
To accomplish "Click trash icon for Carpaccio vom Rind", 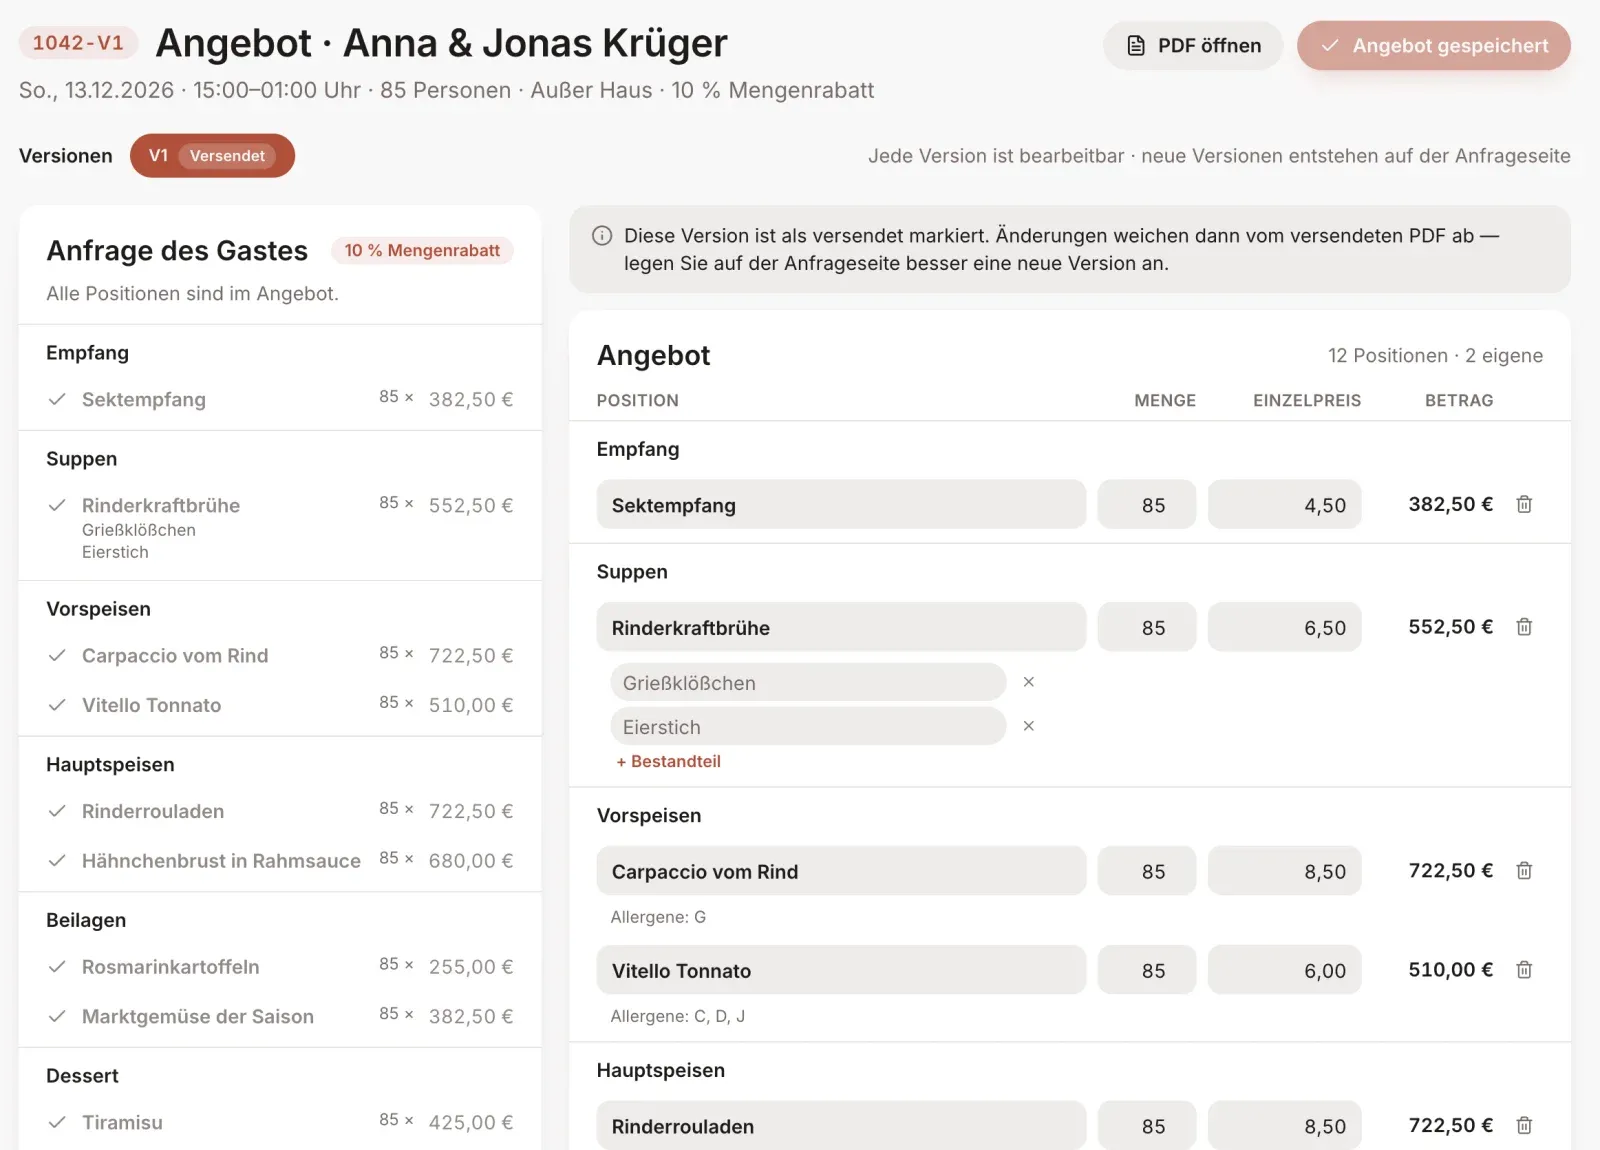I will (1524, 871).
